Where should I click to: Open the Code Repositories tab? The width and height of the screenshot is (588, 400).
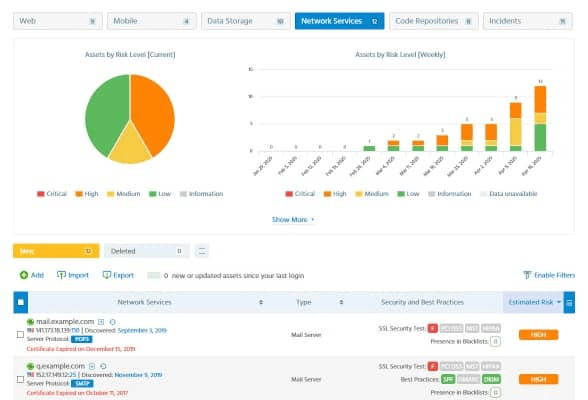coord(434,21)
